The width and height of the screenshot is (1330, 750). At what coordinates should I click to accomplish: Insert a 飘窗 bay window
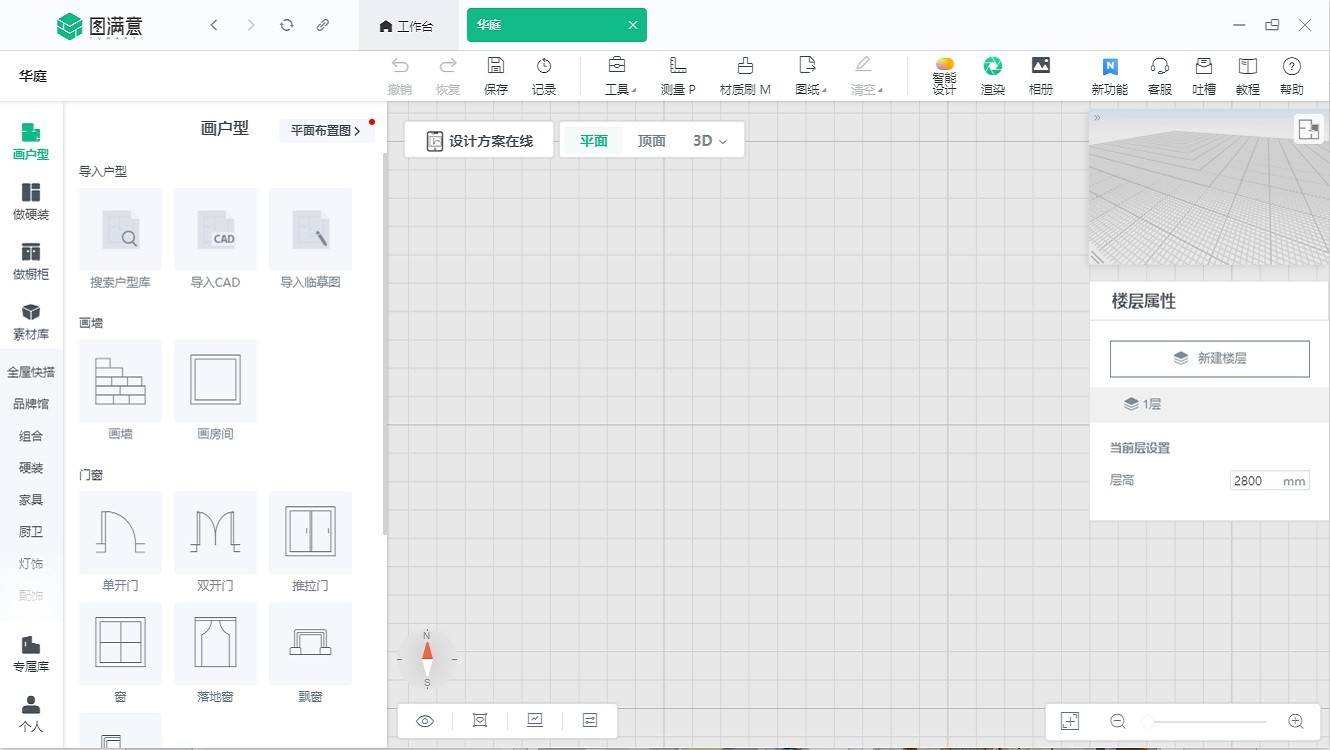[310, 643]
